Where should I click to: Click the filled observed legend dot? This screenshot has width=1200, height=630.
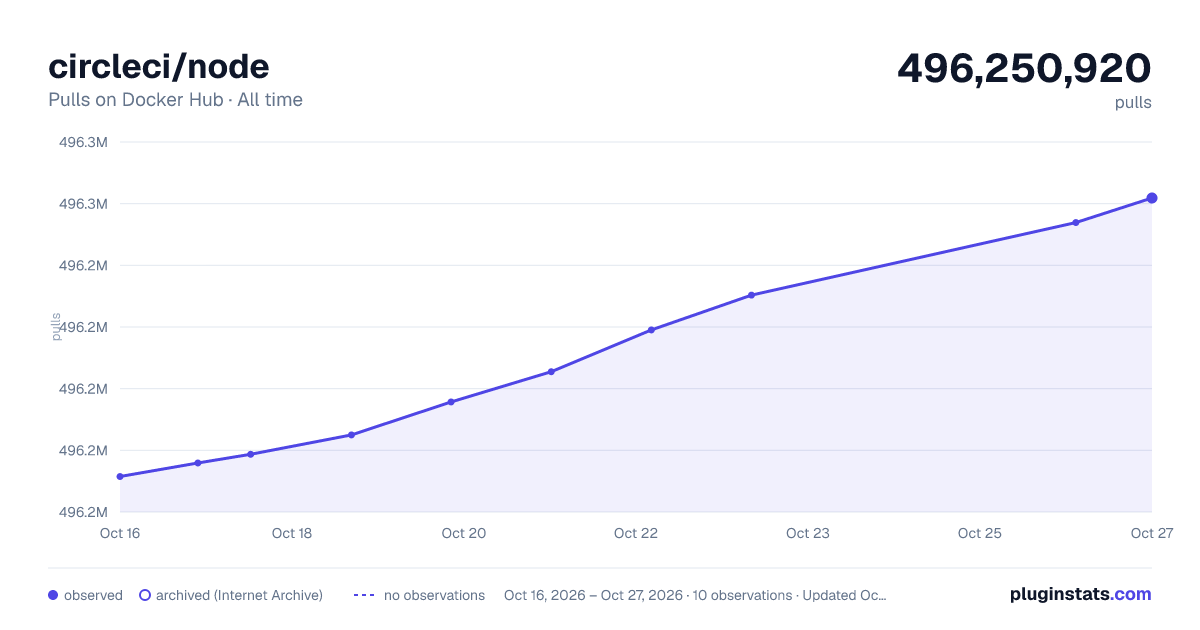tap(53, 595)
